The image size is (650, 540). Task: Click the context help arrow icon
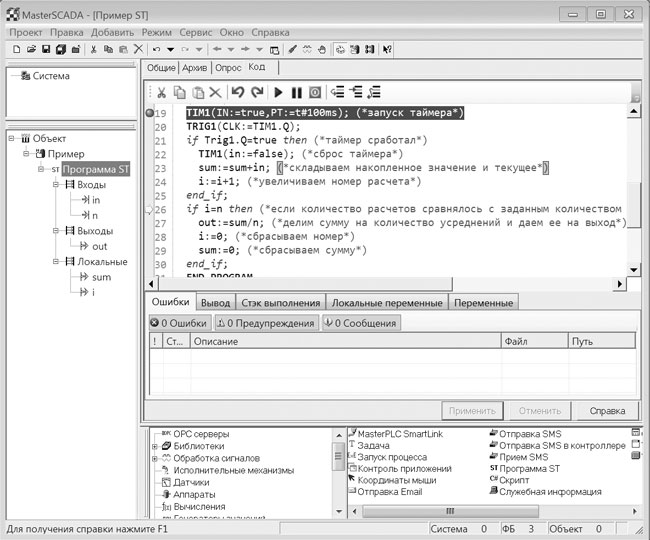coord(387,49)
